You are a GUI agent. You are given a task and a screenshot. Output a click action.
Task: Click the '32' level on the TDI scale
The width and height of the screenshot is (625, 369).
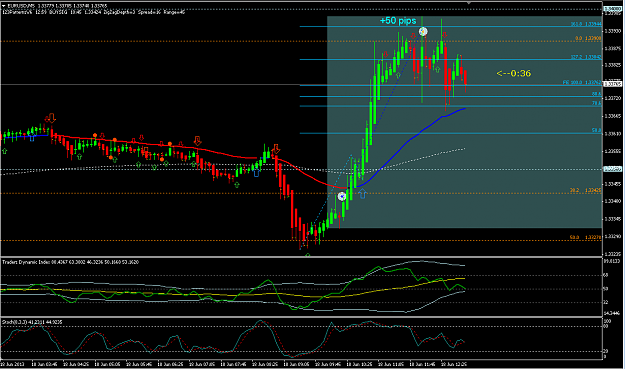[x=605, y=302]
